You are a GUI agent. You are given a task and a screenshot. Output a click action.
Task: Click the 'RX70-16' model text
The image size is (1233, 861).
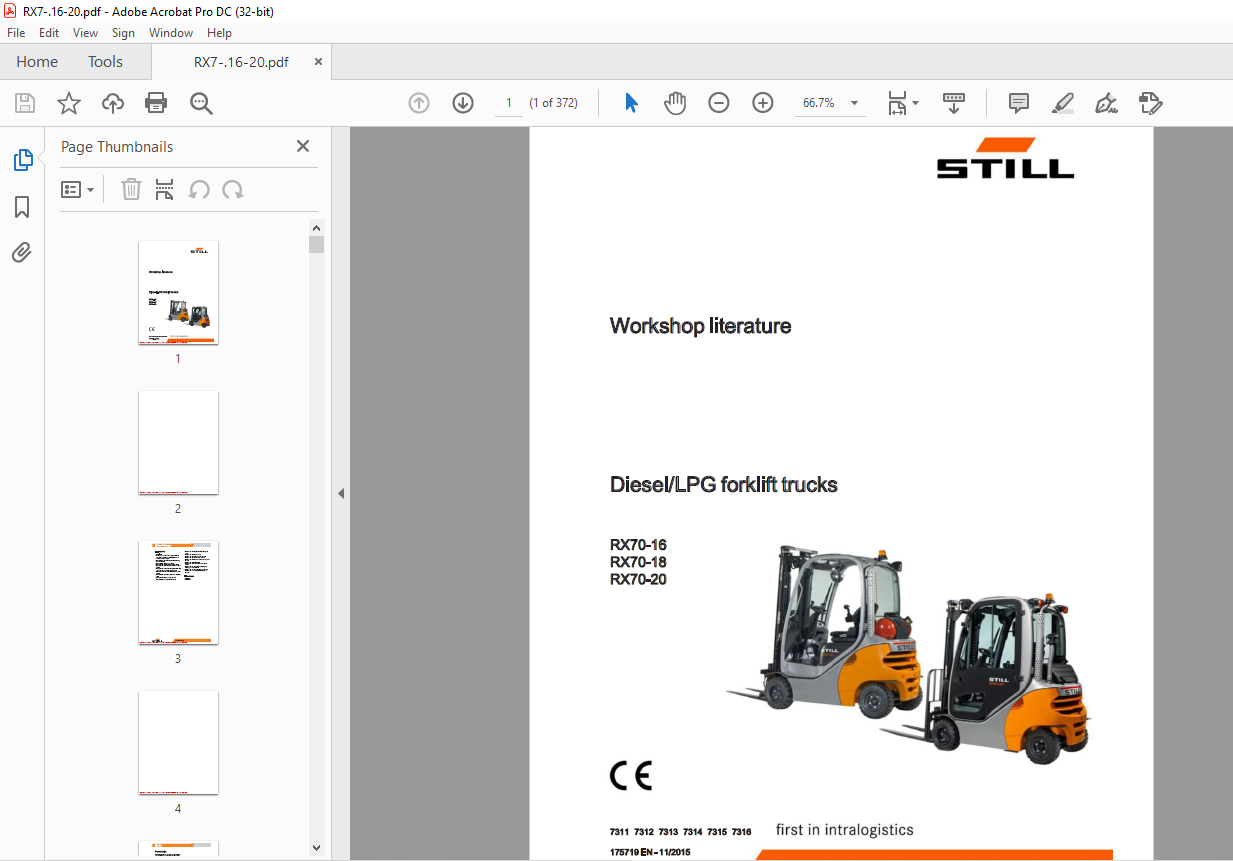638,545
